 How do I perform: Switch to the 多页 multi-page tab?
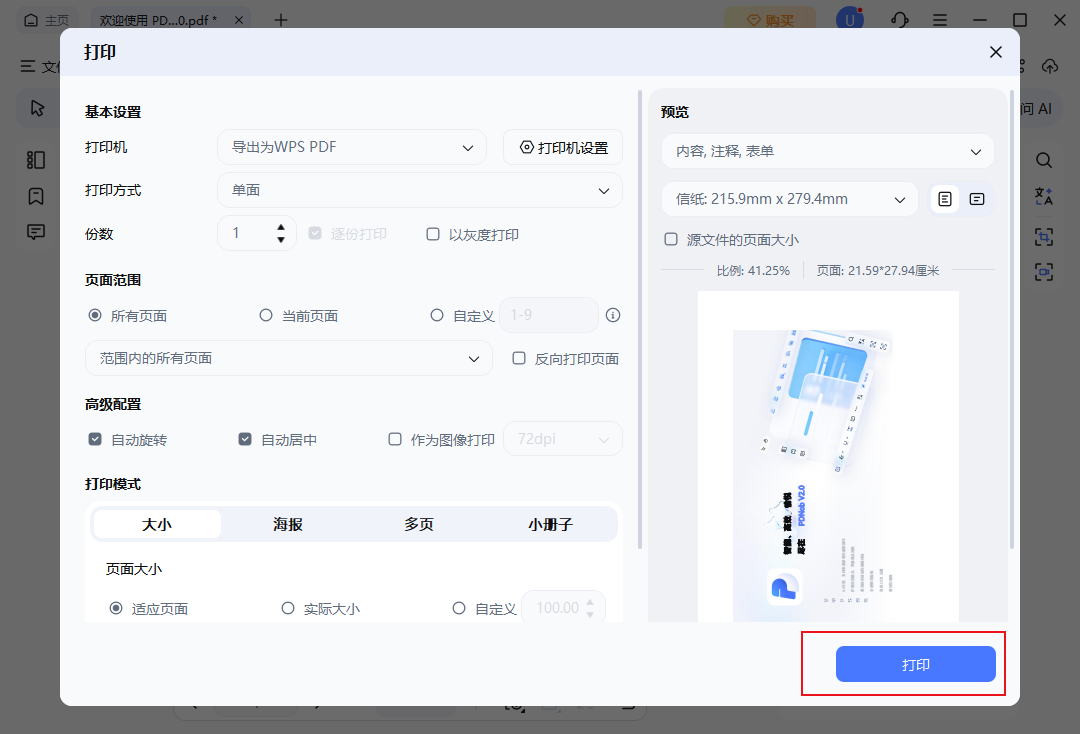click(419, 524)
